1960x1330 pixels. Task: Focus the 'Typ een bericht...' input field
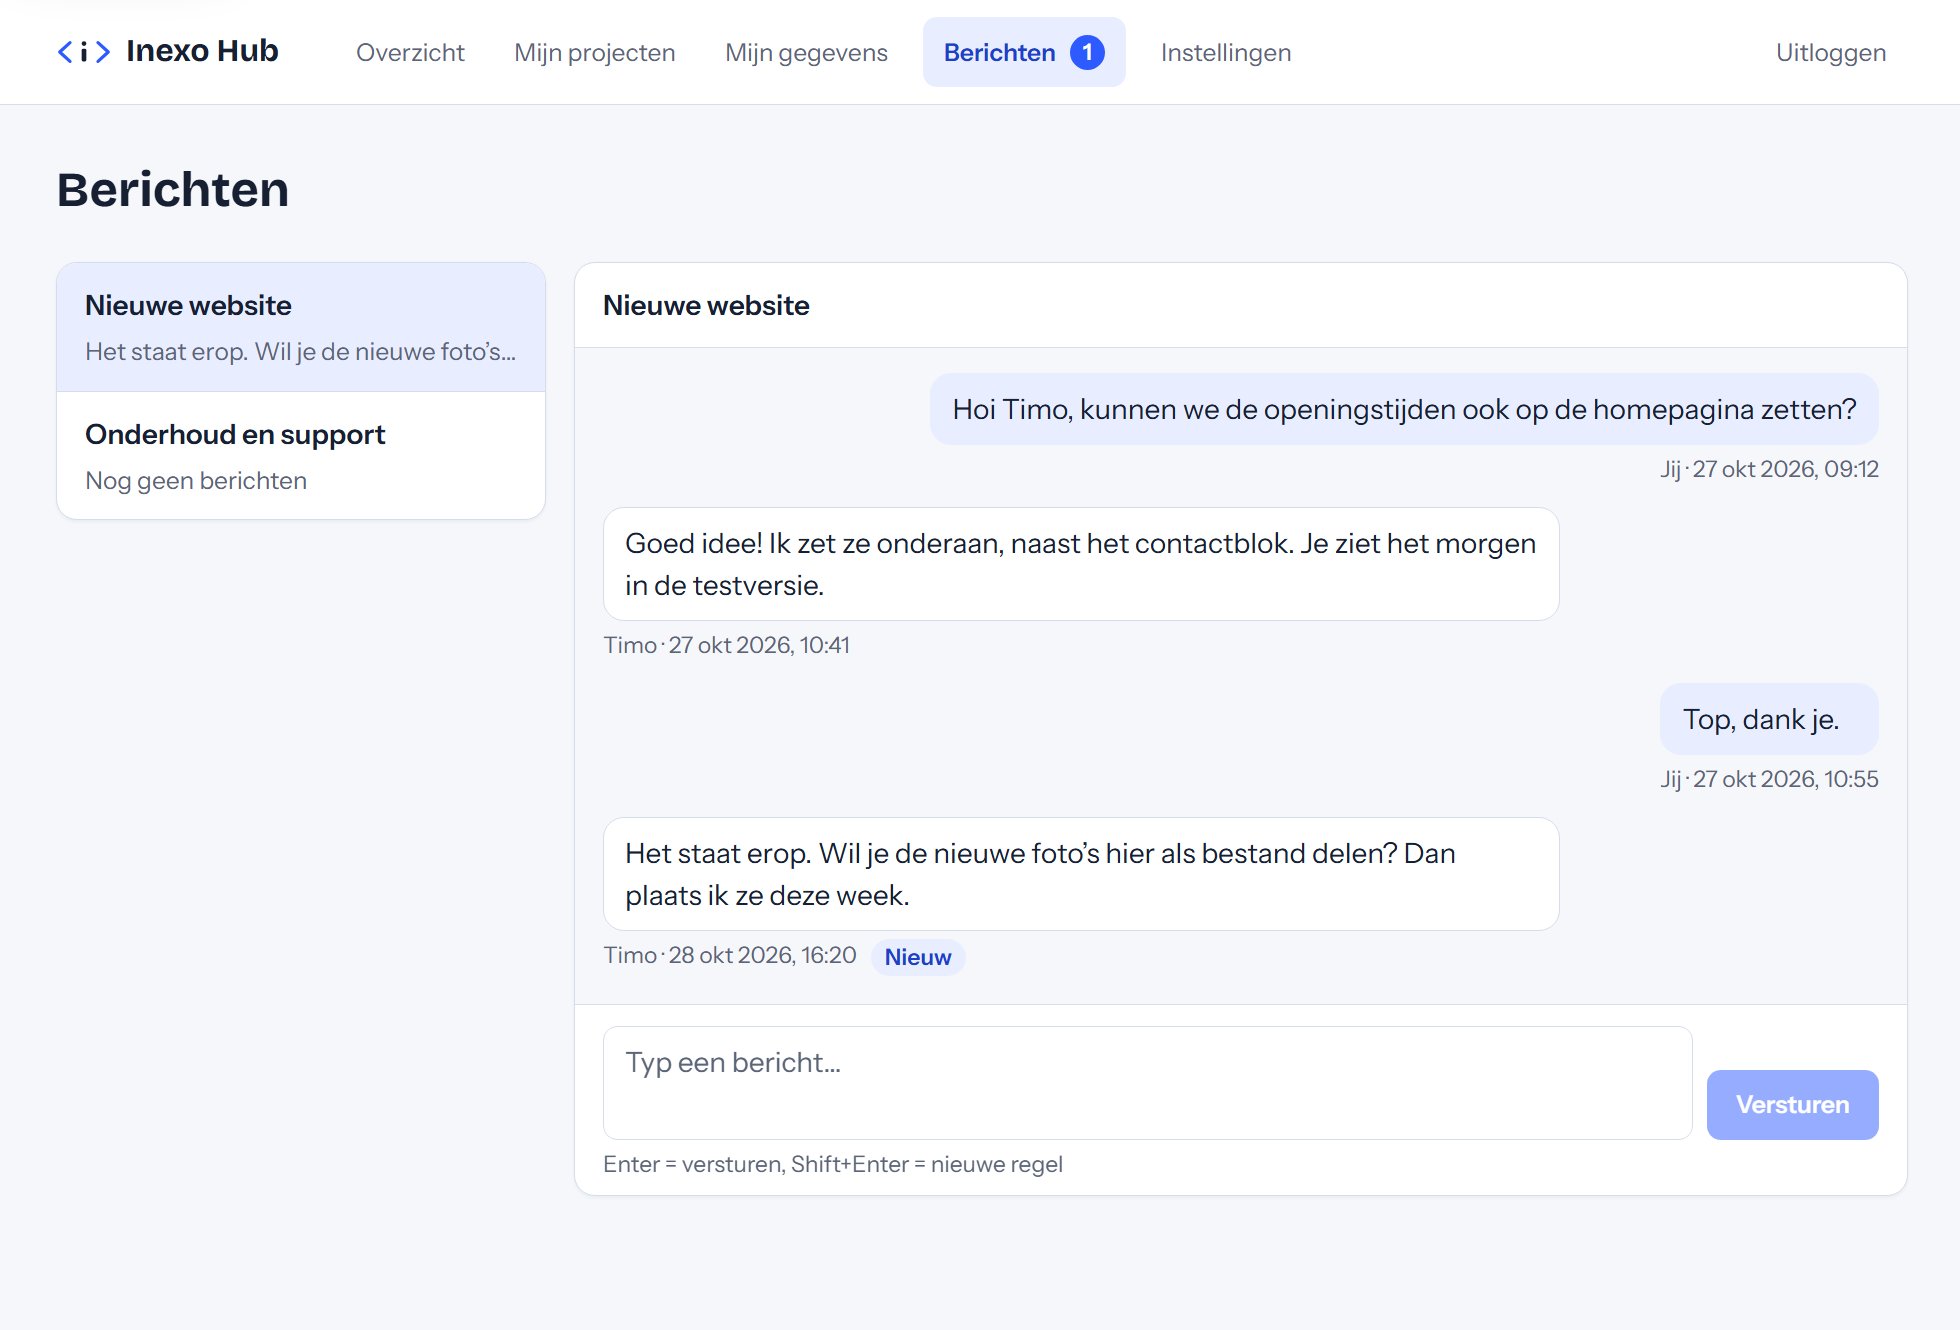[1148, 1083]
